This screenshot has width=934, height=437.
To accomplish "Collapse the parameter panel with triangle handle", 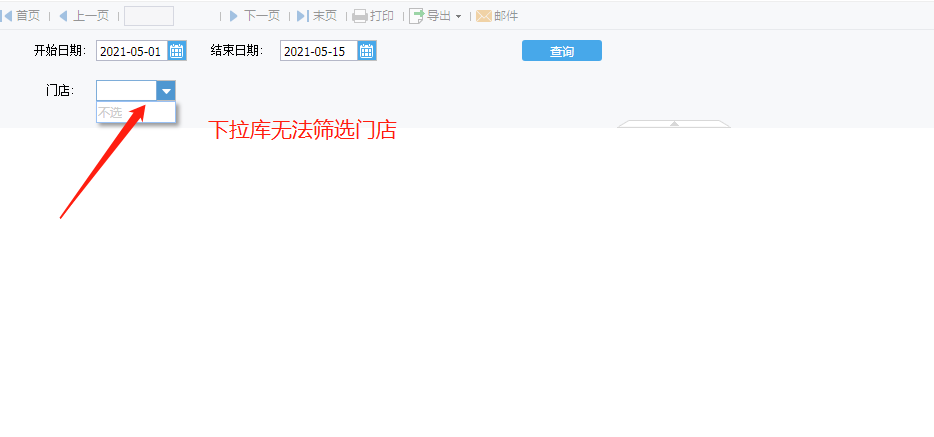I will [674, 124].
